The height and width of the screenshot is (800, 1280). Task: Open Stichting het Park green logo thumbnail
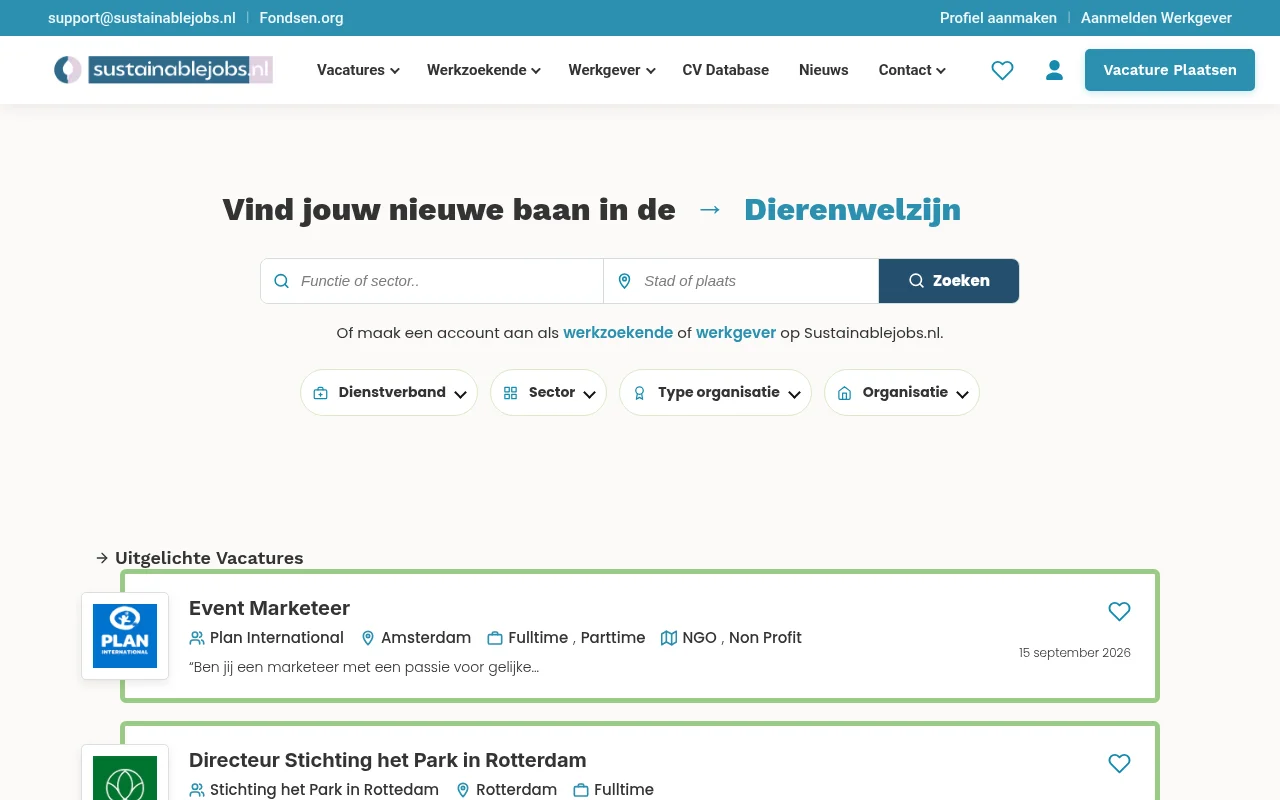click(125, 773)
